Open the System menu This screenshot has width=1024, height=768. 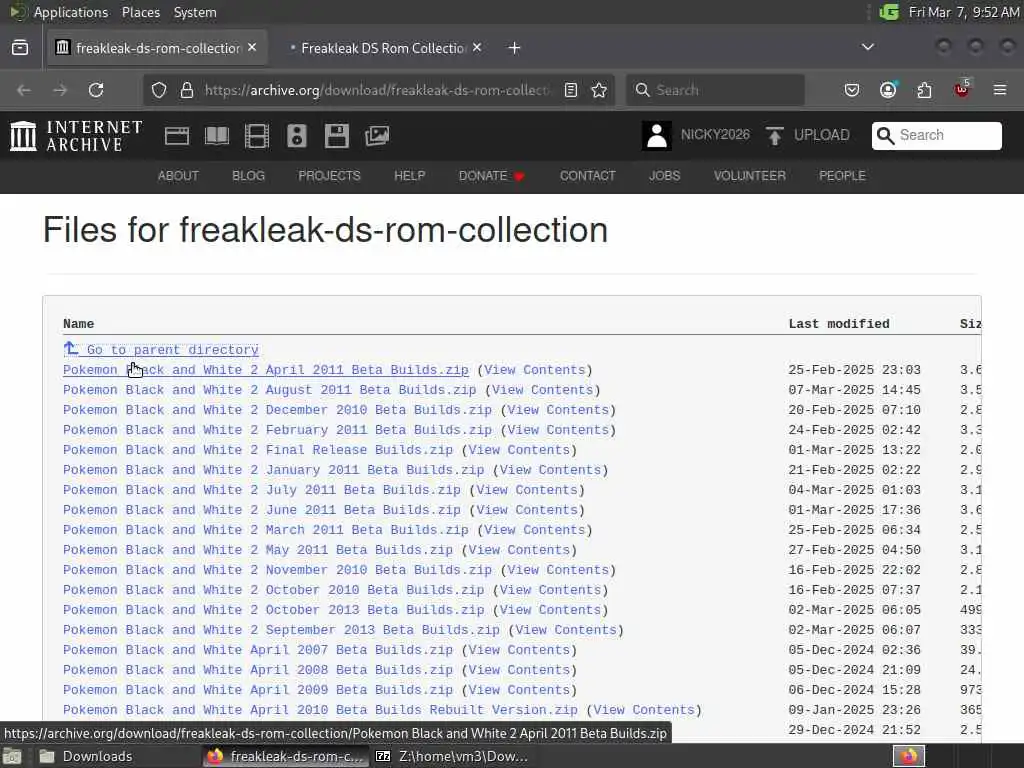point(195,12)
